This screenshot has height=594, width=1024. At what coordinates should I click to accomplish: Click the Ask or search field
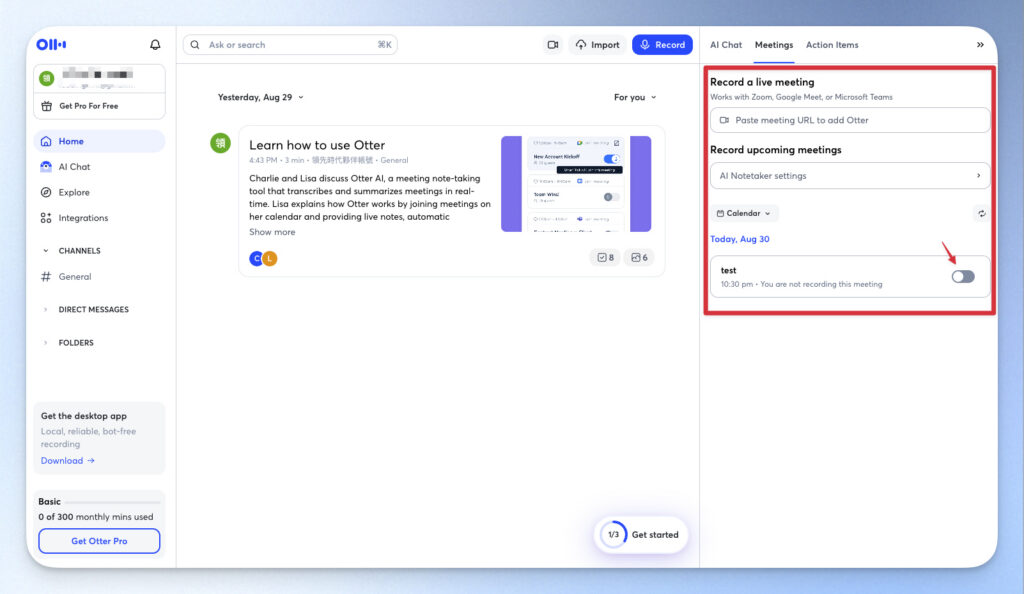[x=290, y=44]
